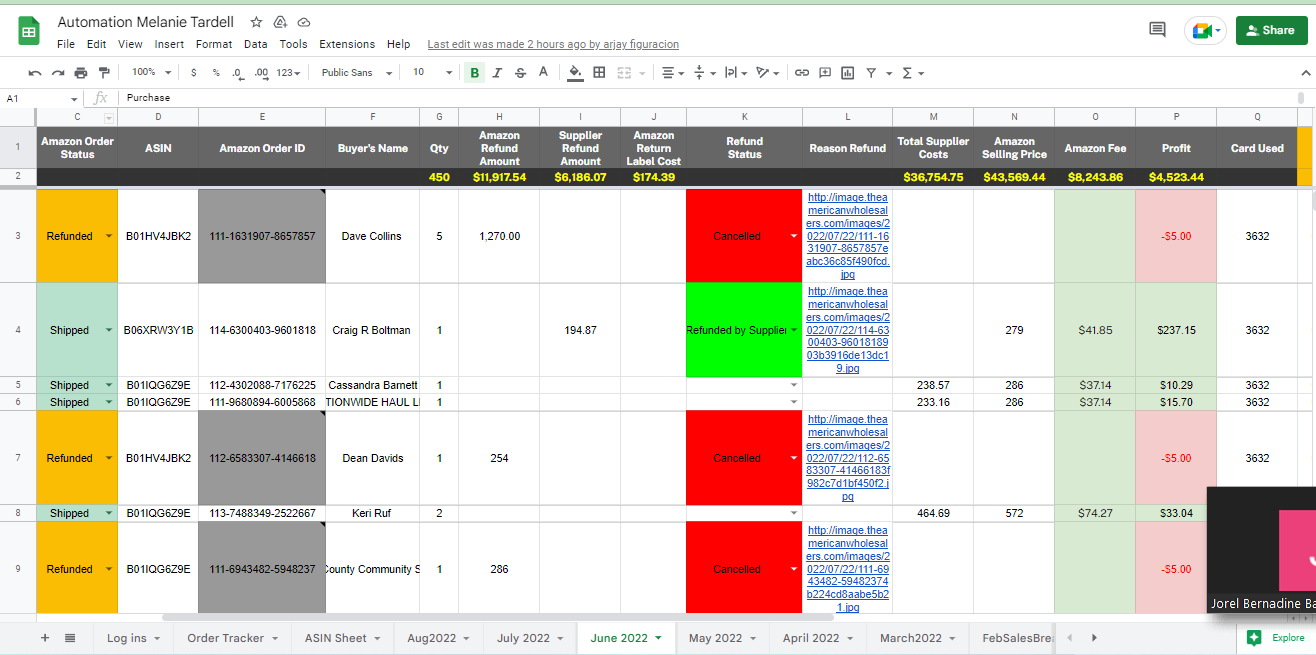The height and width of the screenshot is (655, 1316).
Task: Expand Refunded status dropdown for Dave Collins
Action: [108, 237]
